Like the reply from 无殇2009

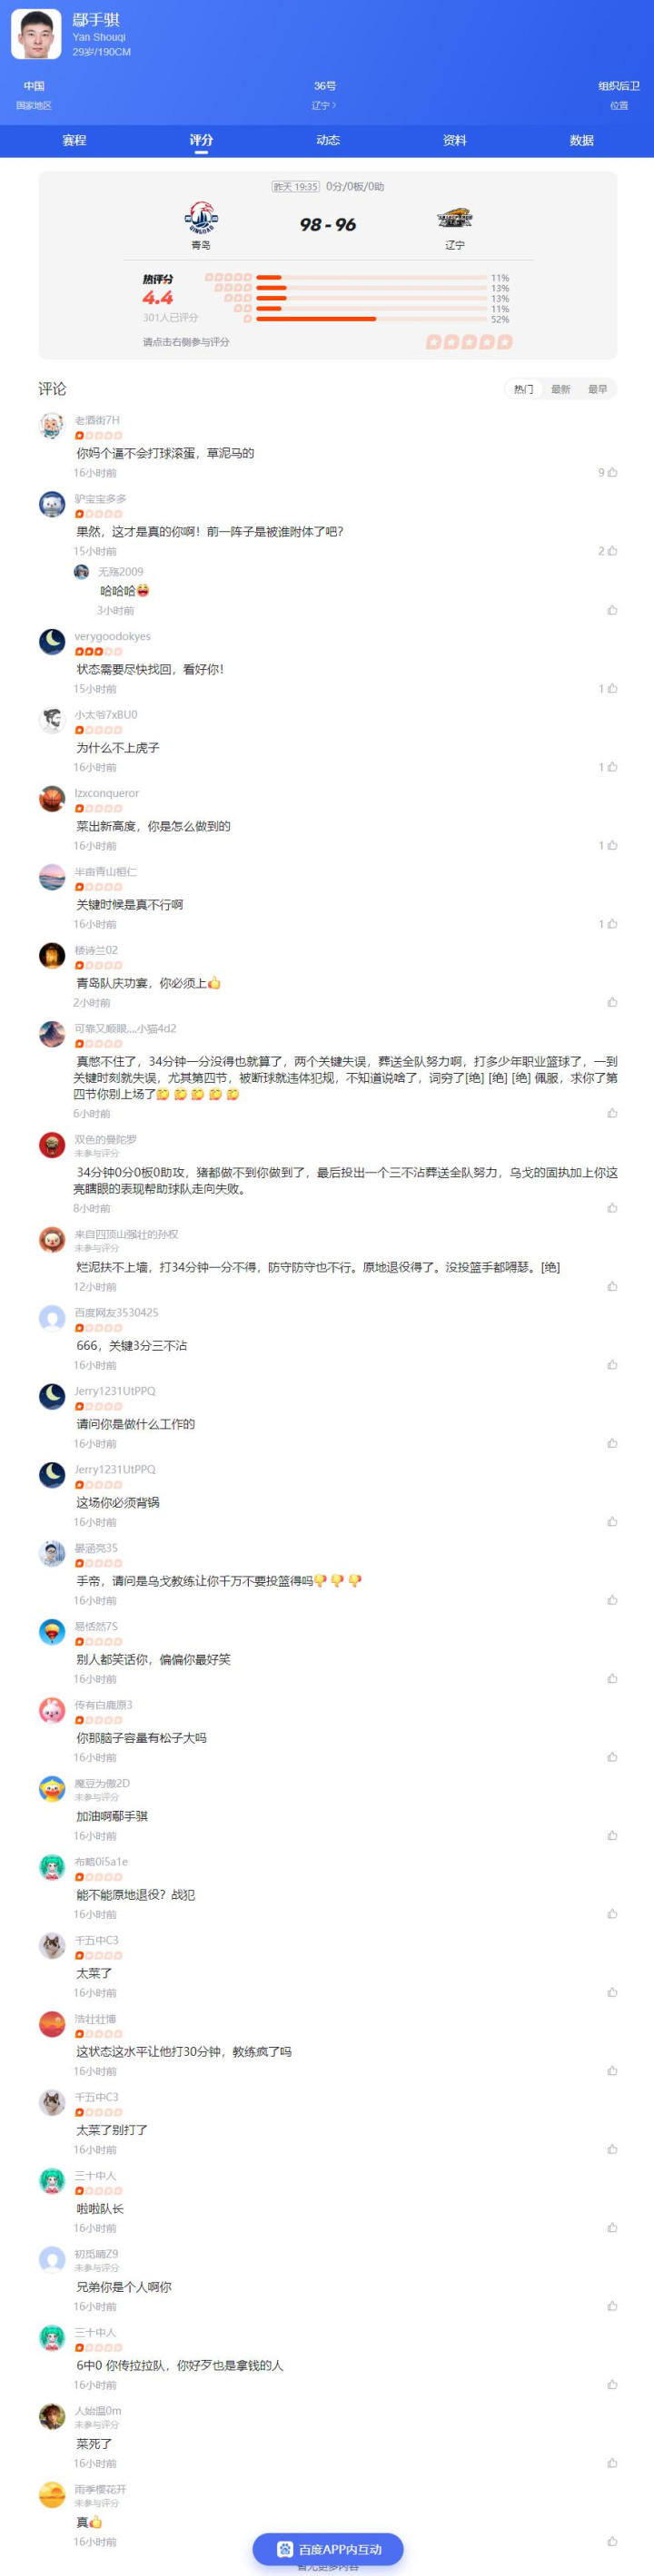tap(612, 610)
